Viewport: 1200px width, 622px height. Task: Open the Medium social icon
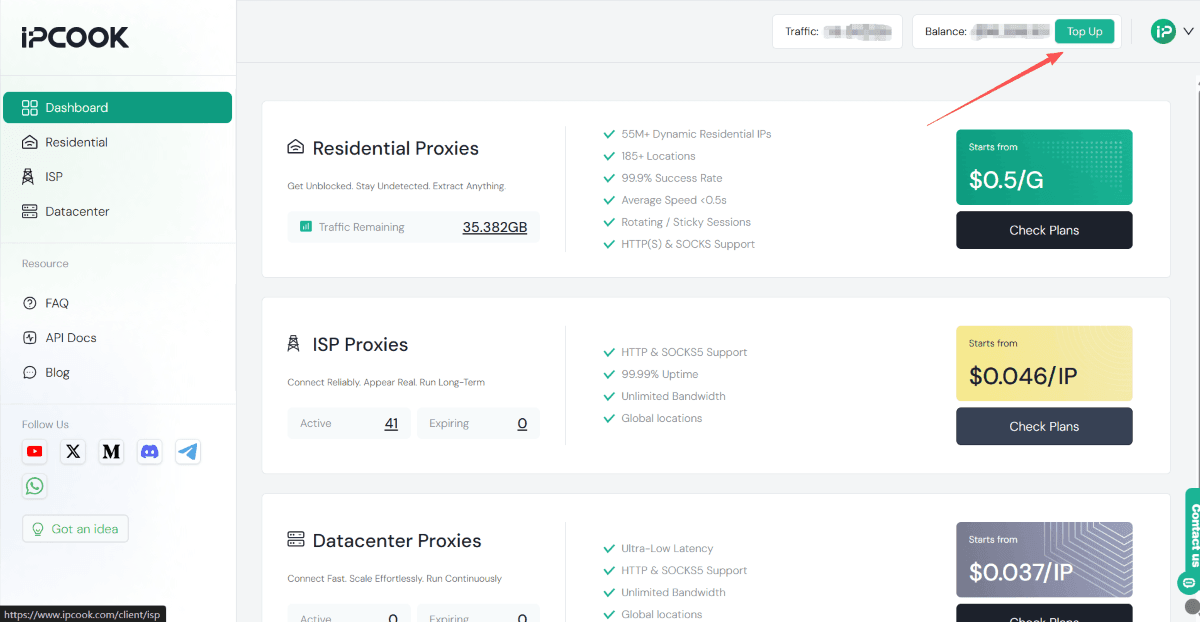pyautogui.click(x=112, y=452)
